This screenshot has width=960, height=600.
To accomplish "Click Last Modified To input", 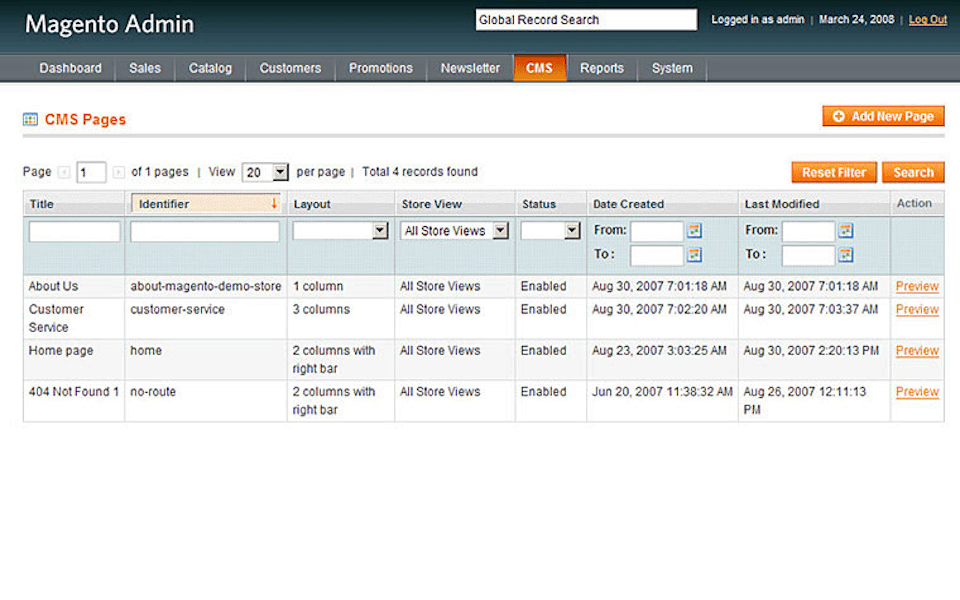I will tap(808, 255).
